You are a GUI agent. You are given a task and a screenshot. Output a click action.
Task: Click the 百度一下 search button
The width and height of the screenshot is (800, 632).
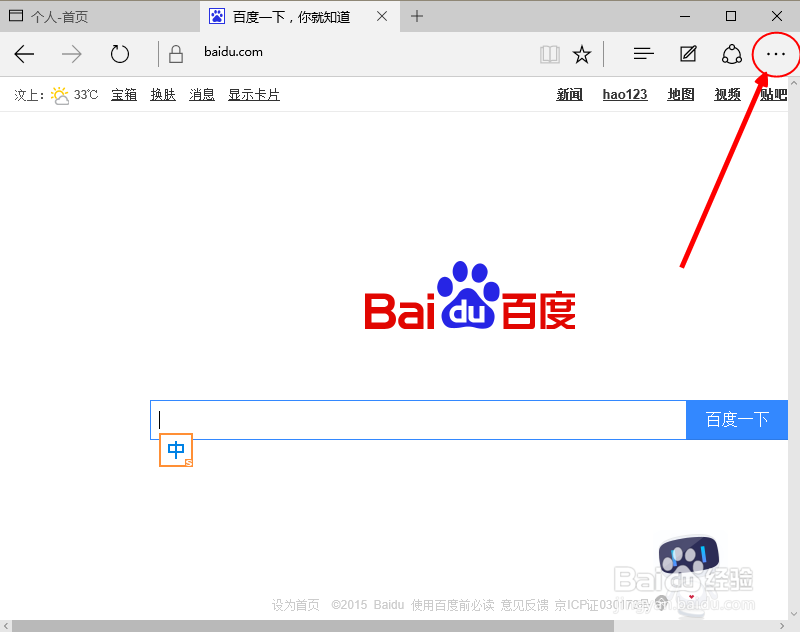click(737, 420)
